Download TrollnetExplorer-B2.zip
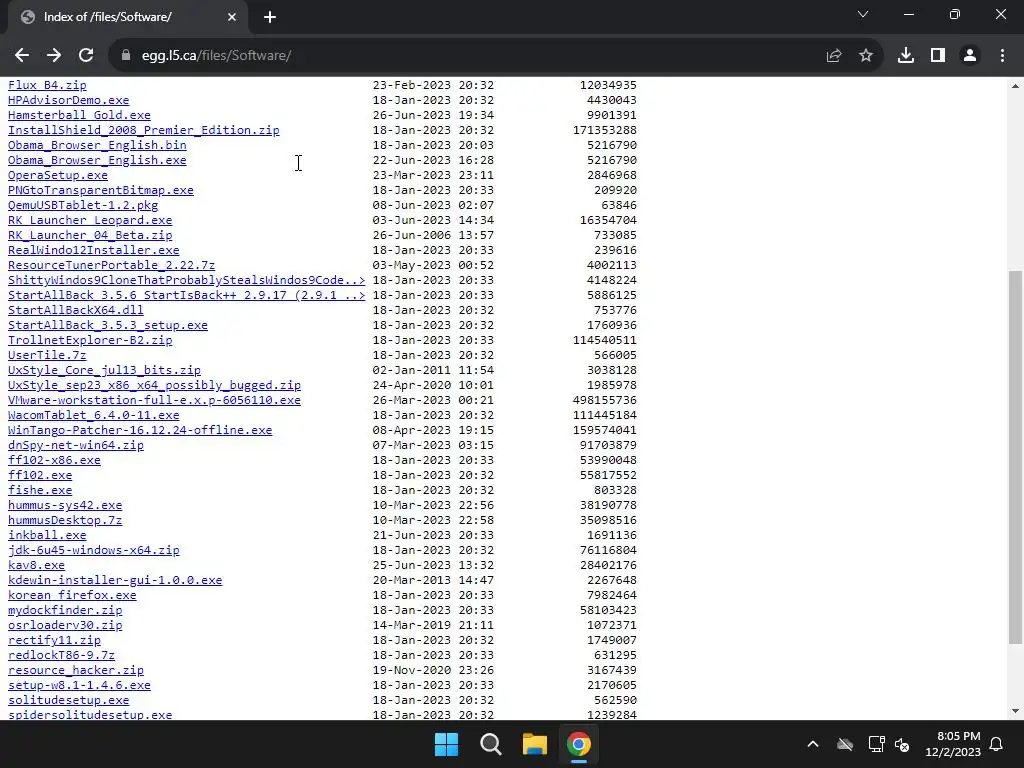 pyautogui.click(x=90, y=340)
